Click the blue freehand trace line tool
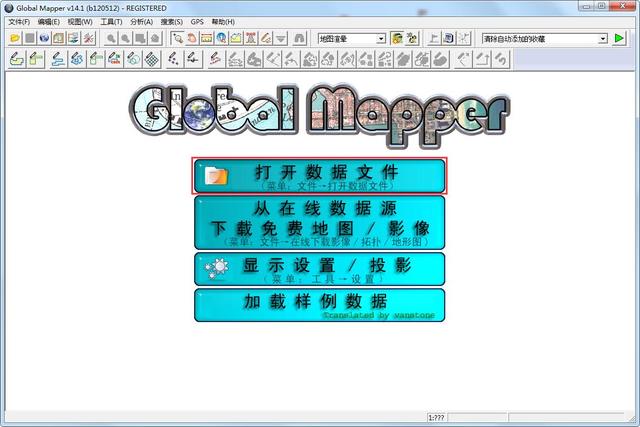640x427 pixels. click(x=77, y=59)
